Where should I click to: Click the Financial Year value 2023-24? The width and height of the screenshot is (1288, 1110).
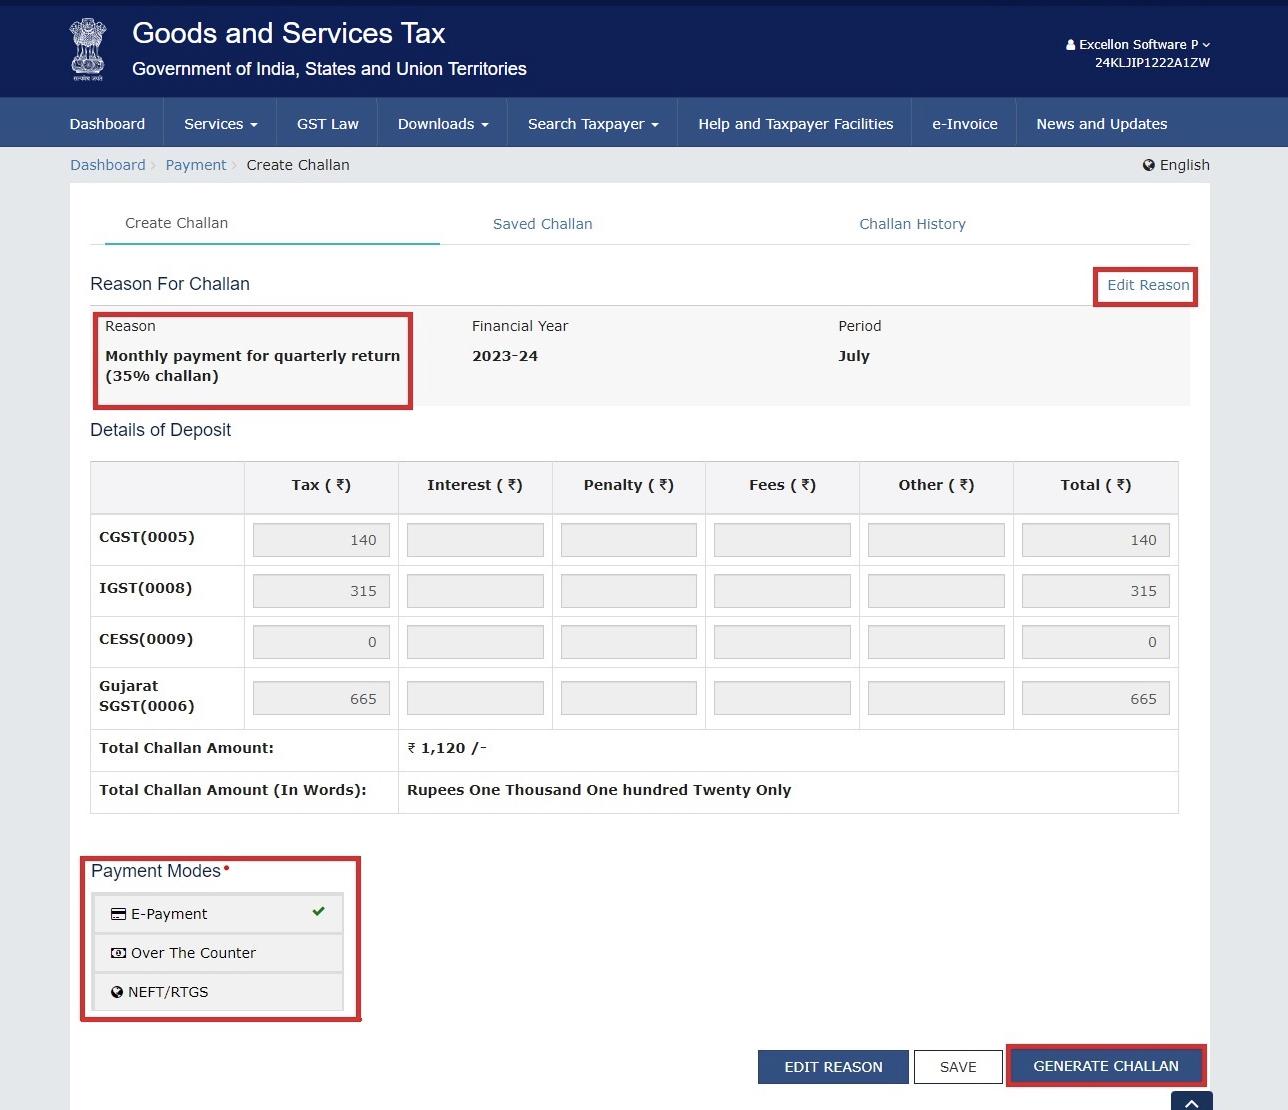[505, 356]
